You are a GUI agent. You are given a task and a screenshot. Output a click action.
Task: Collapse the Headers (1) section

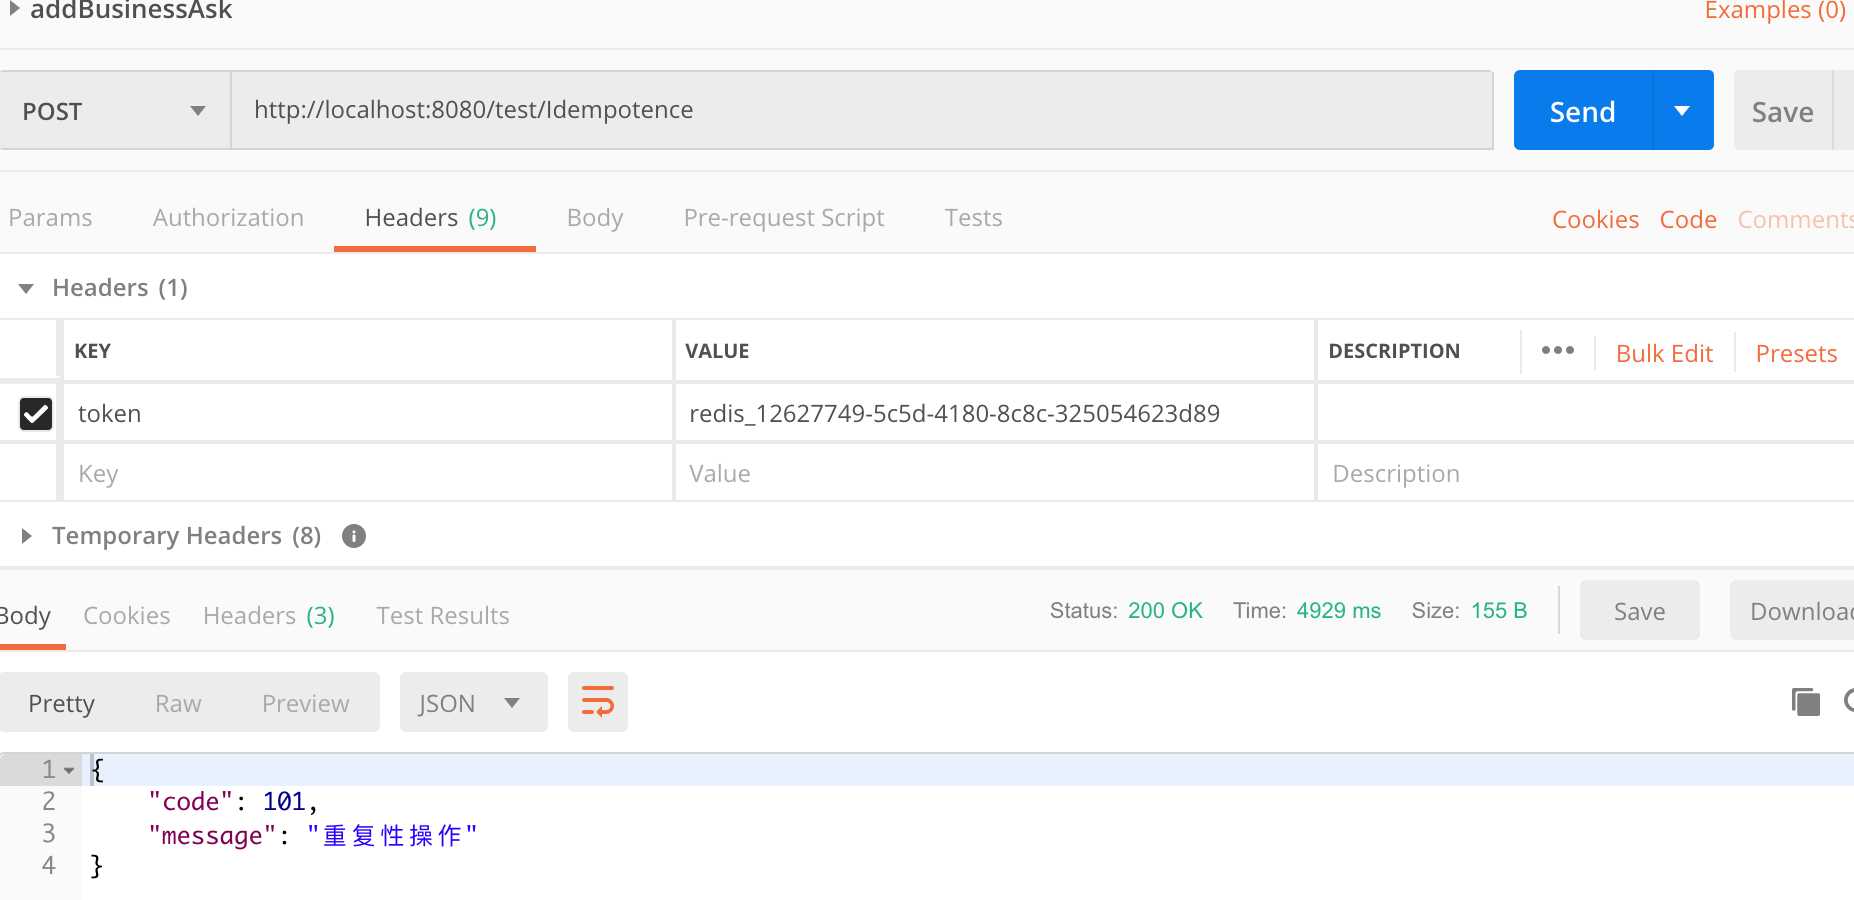point(27,289)
